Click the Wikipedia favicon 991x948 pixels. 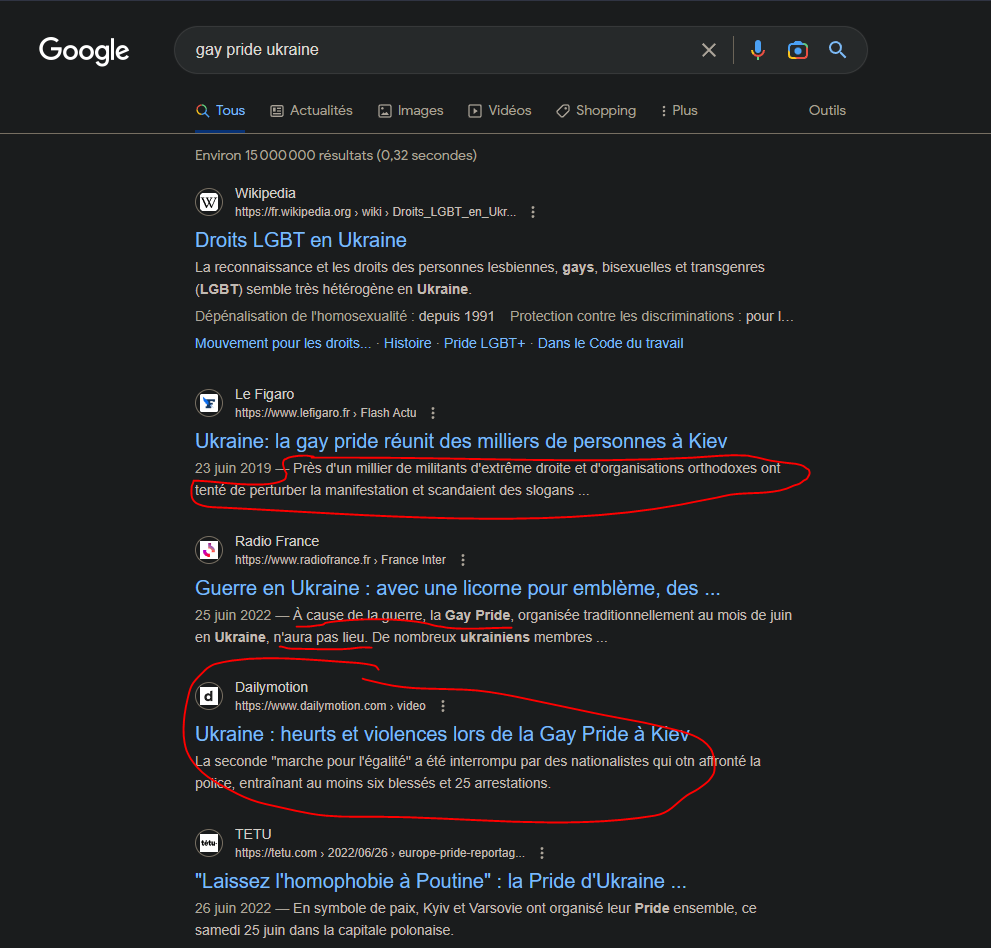click(209, 202)
